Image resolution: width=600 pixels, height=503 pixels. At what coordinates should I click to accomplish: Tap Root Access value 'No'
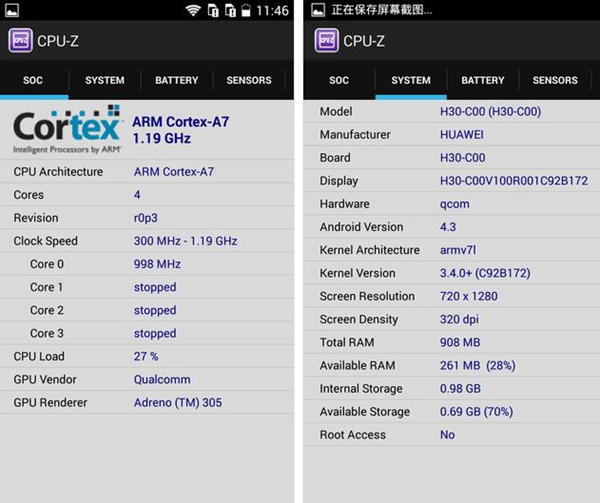pyautogui.click(x=447, y=435)
